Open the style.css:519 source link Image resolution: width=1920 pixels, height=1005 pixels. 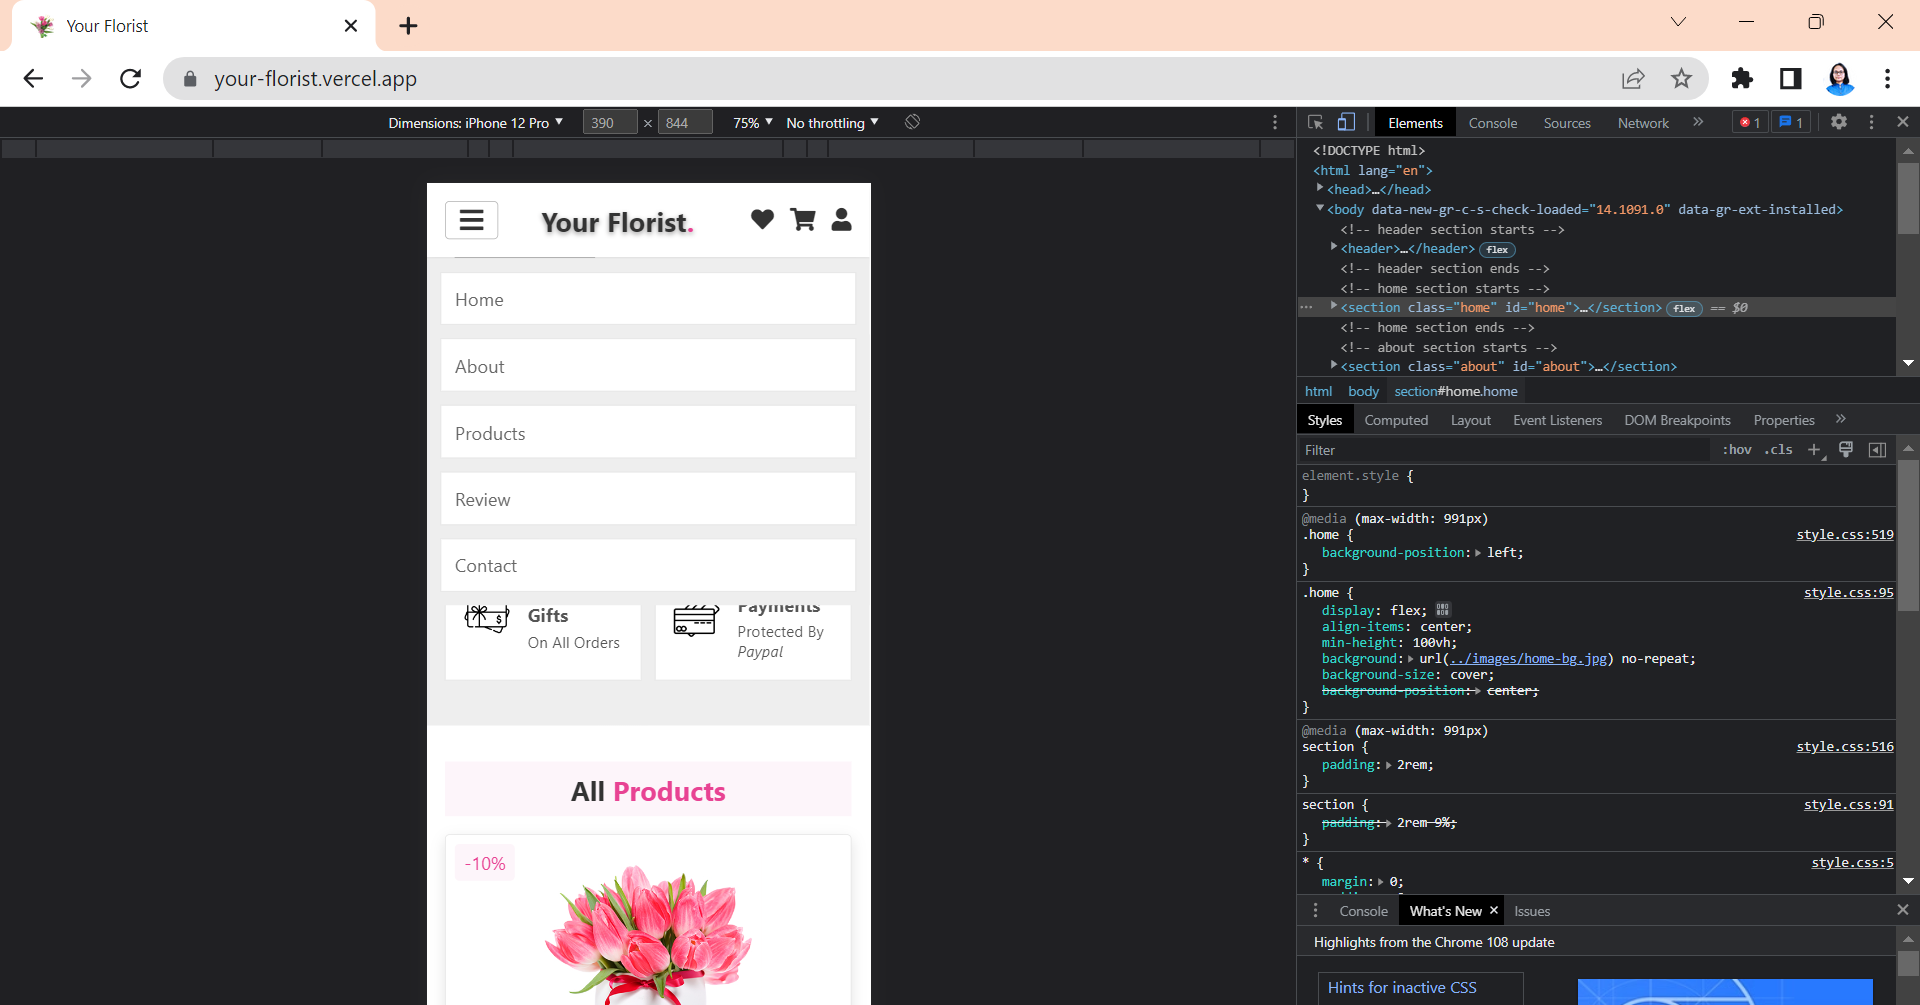point(1843,534)
